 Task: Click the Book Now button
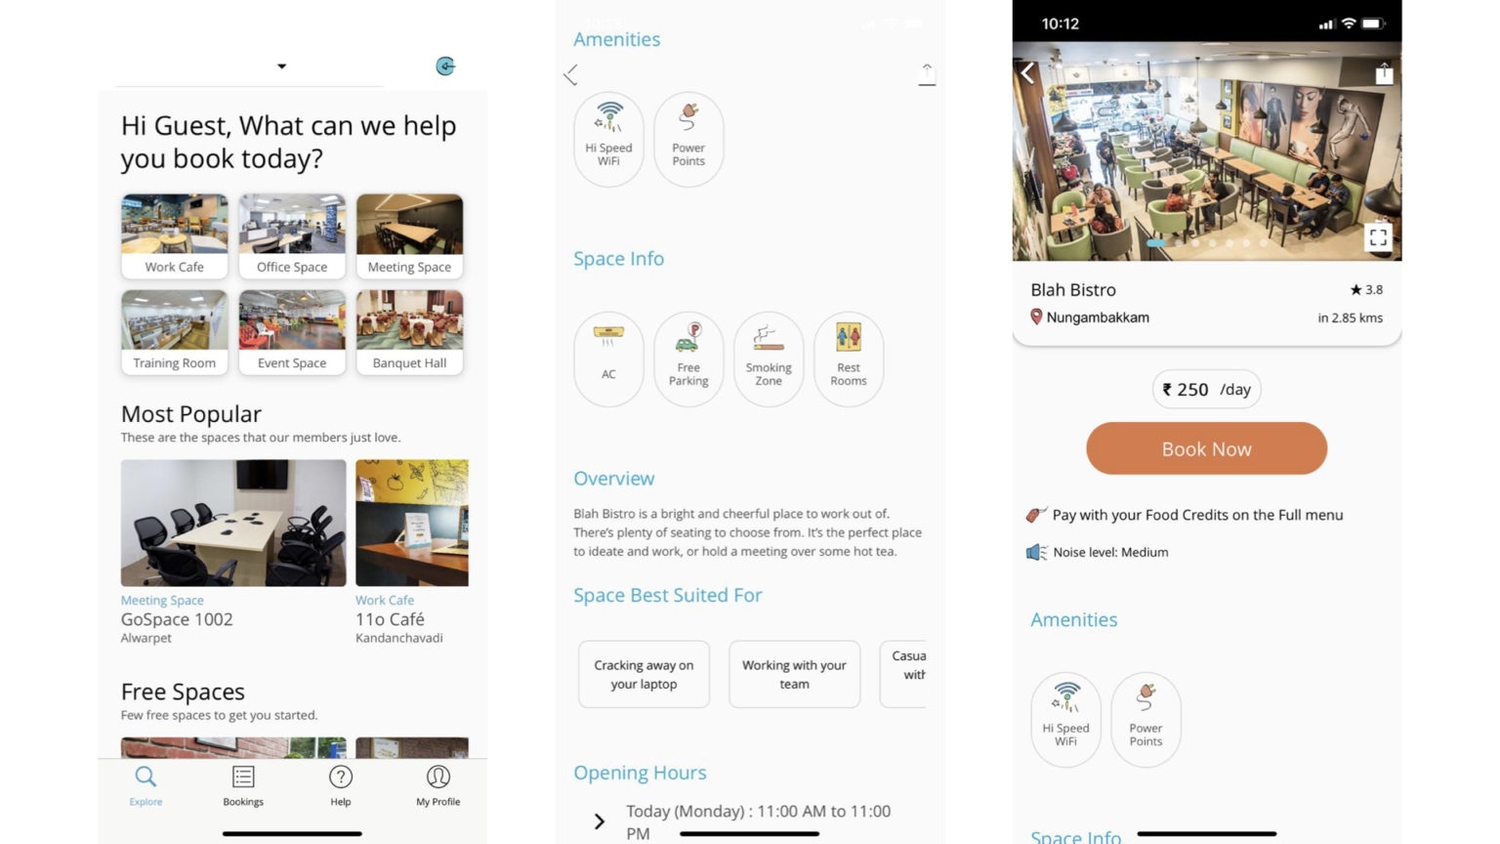coord(1206,448)
